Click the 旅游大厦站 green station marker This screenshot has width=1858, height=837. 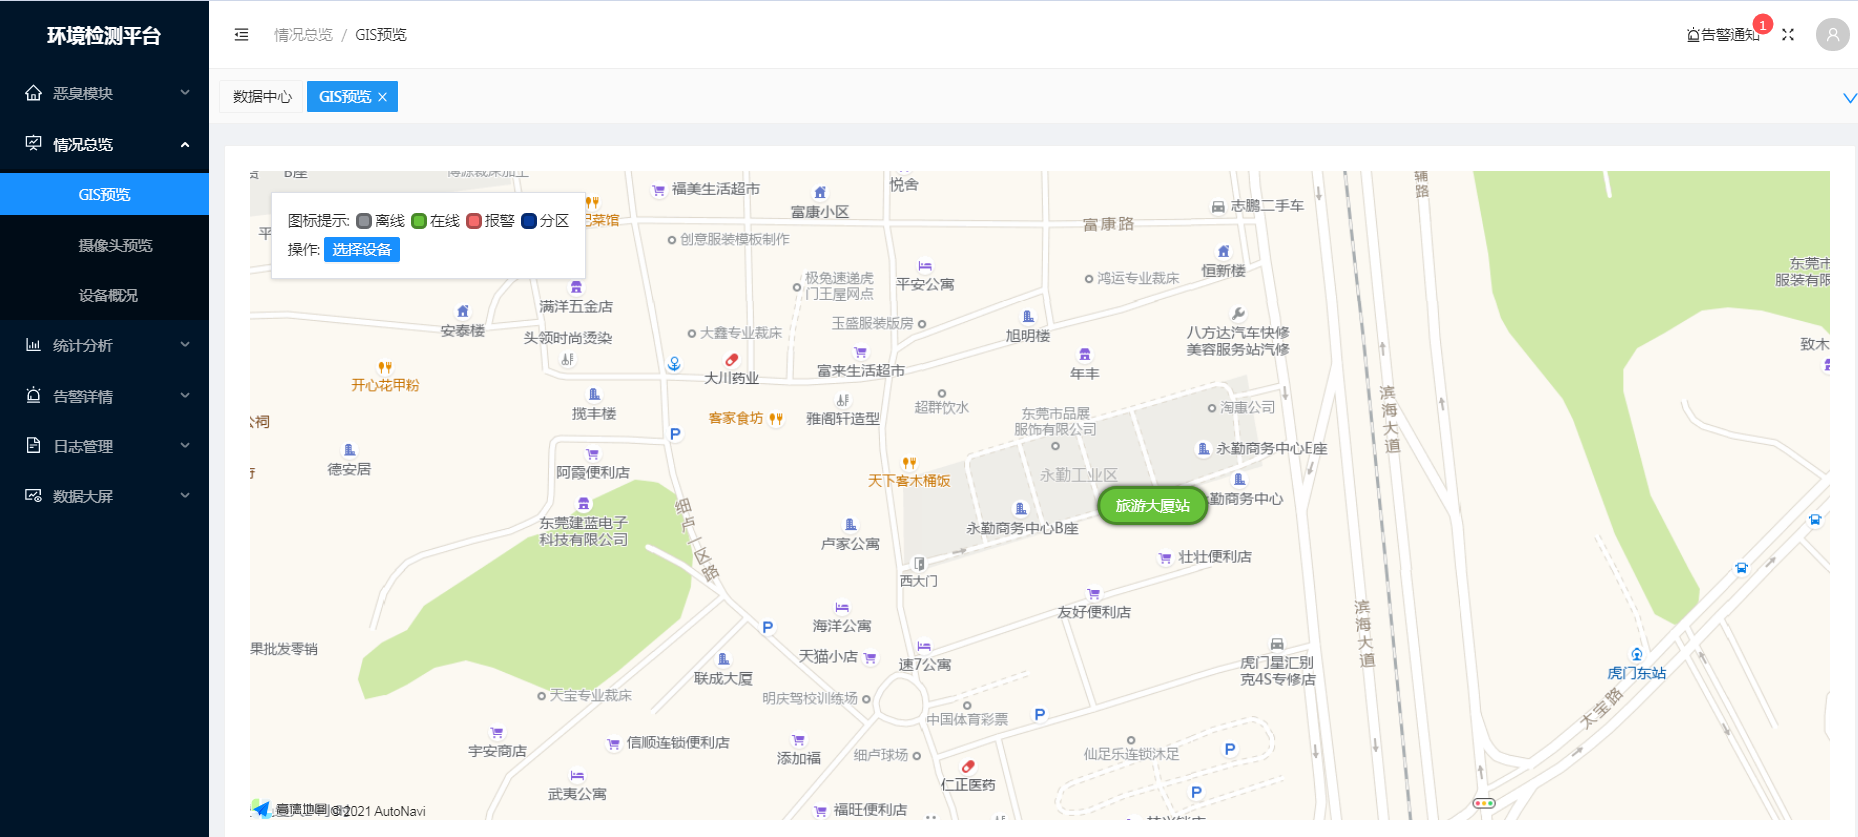click(x=1153, y=506)
